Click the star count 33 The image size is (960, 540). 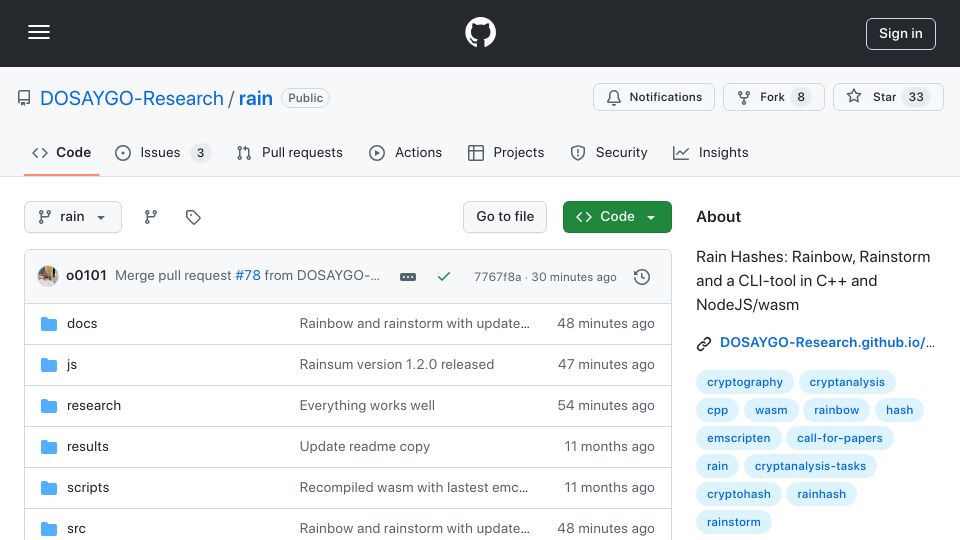pos(916,97)
